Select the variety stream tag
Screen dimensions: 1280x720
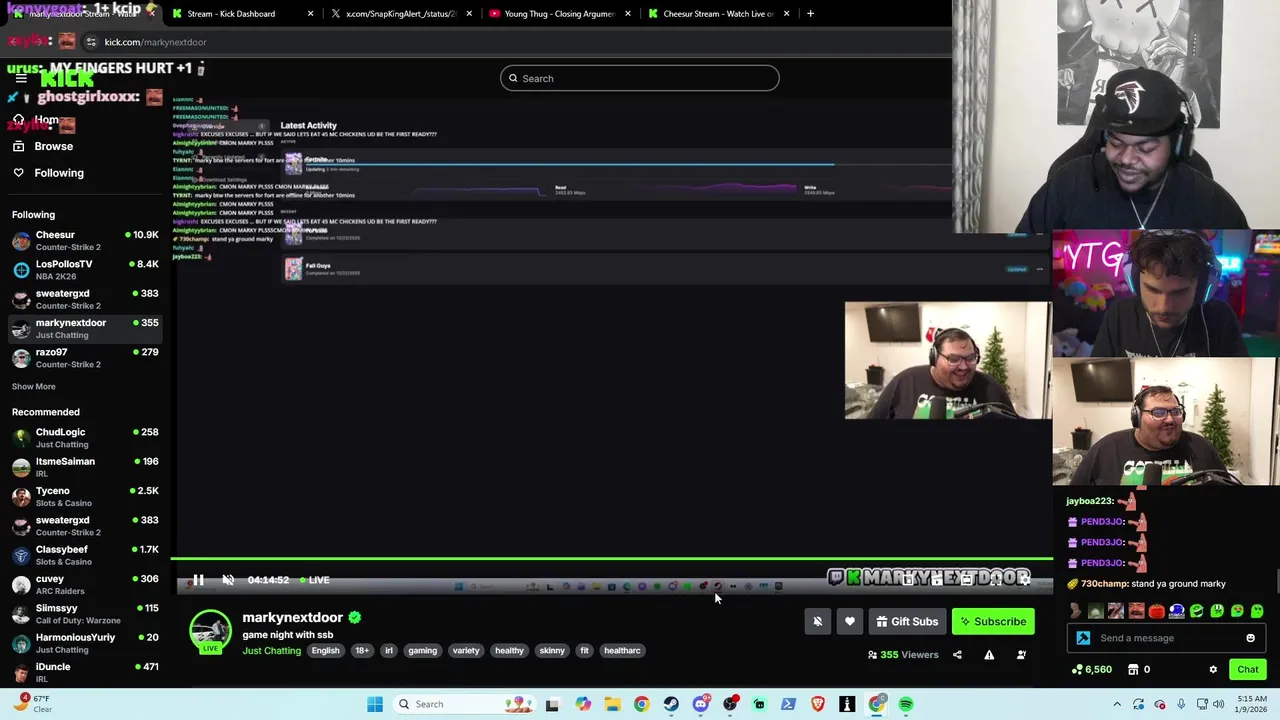click(x=466, y=651)
